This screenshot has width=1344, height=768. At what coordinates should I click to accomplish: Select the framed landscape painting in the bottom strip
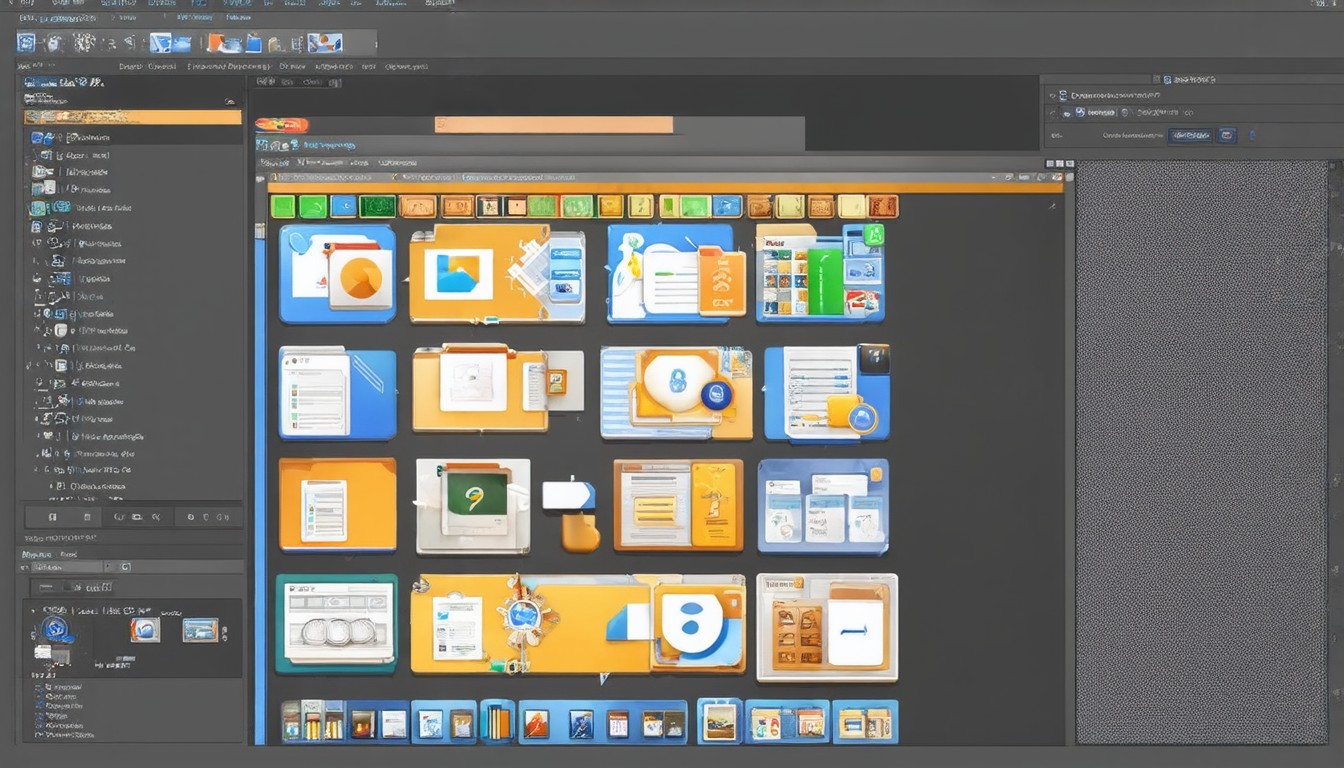720,720
